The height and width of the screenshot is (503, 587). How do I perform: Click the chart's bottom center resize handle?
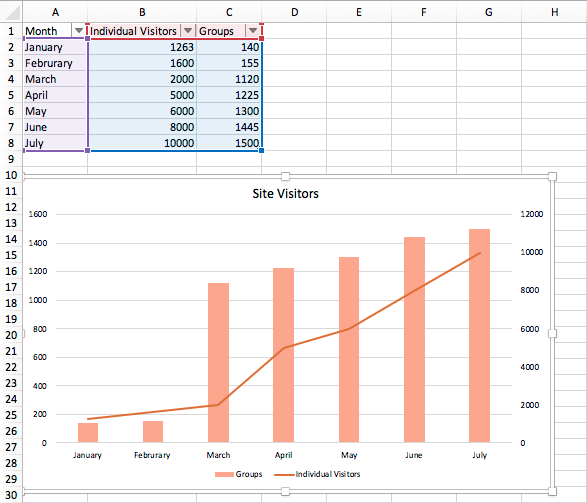285,491
